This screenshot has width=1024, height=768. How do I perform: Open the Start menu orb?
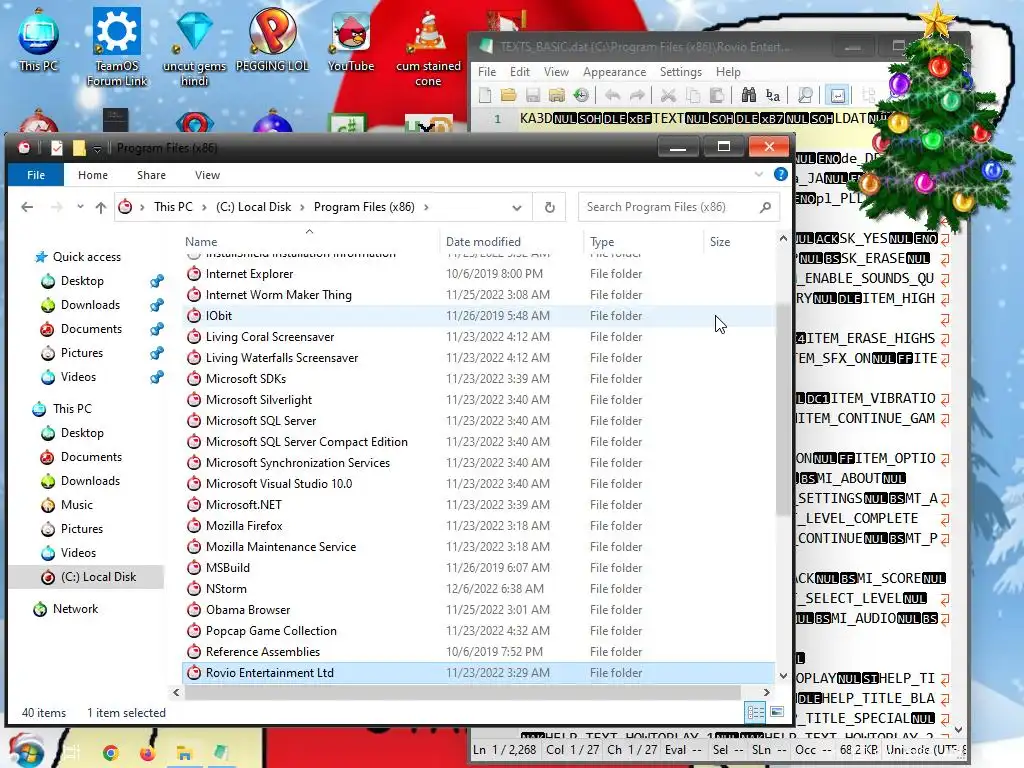26,751
